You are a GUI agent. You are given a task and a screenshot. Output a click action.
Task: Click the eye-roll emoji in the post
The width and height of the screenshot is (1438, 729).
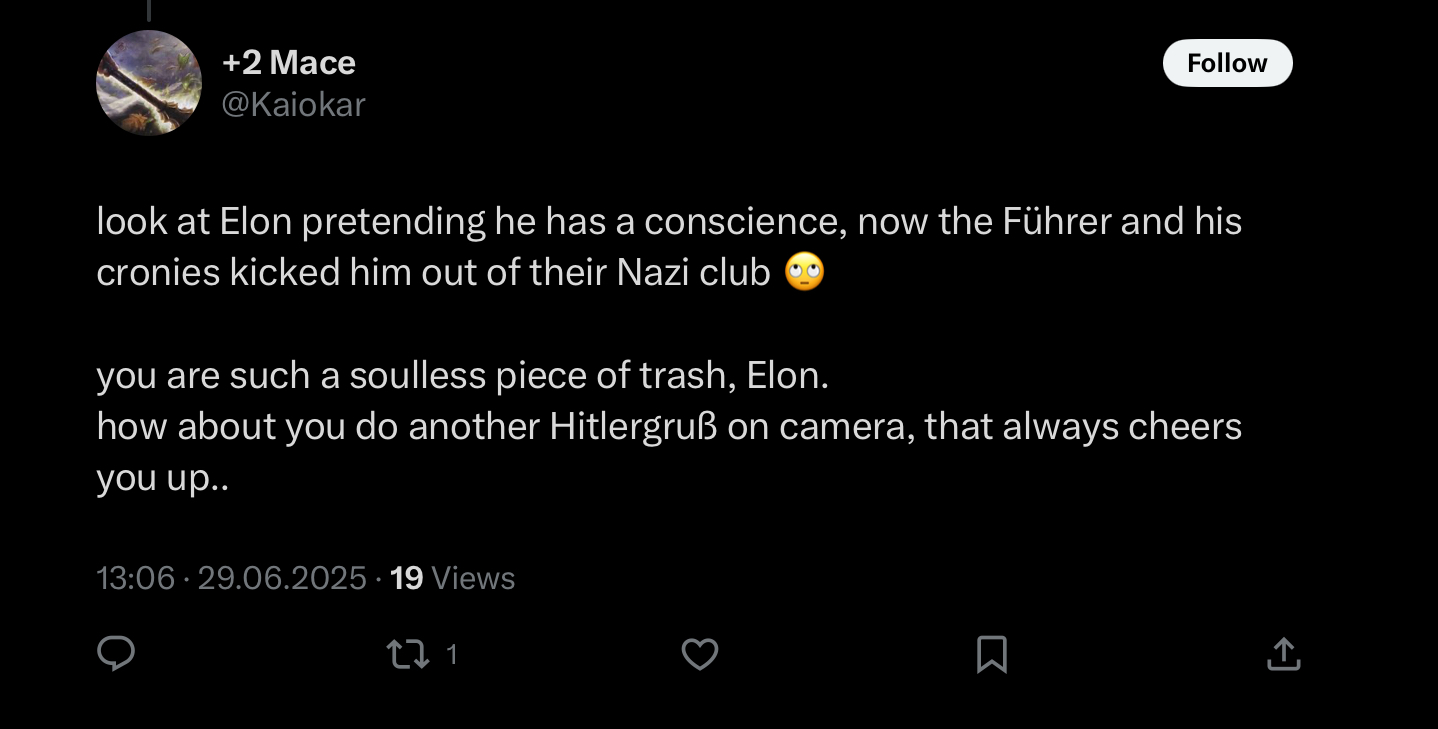point(805,272)
